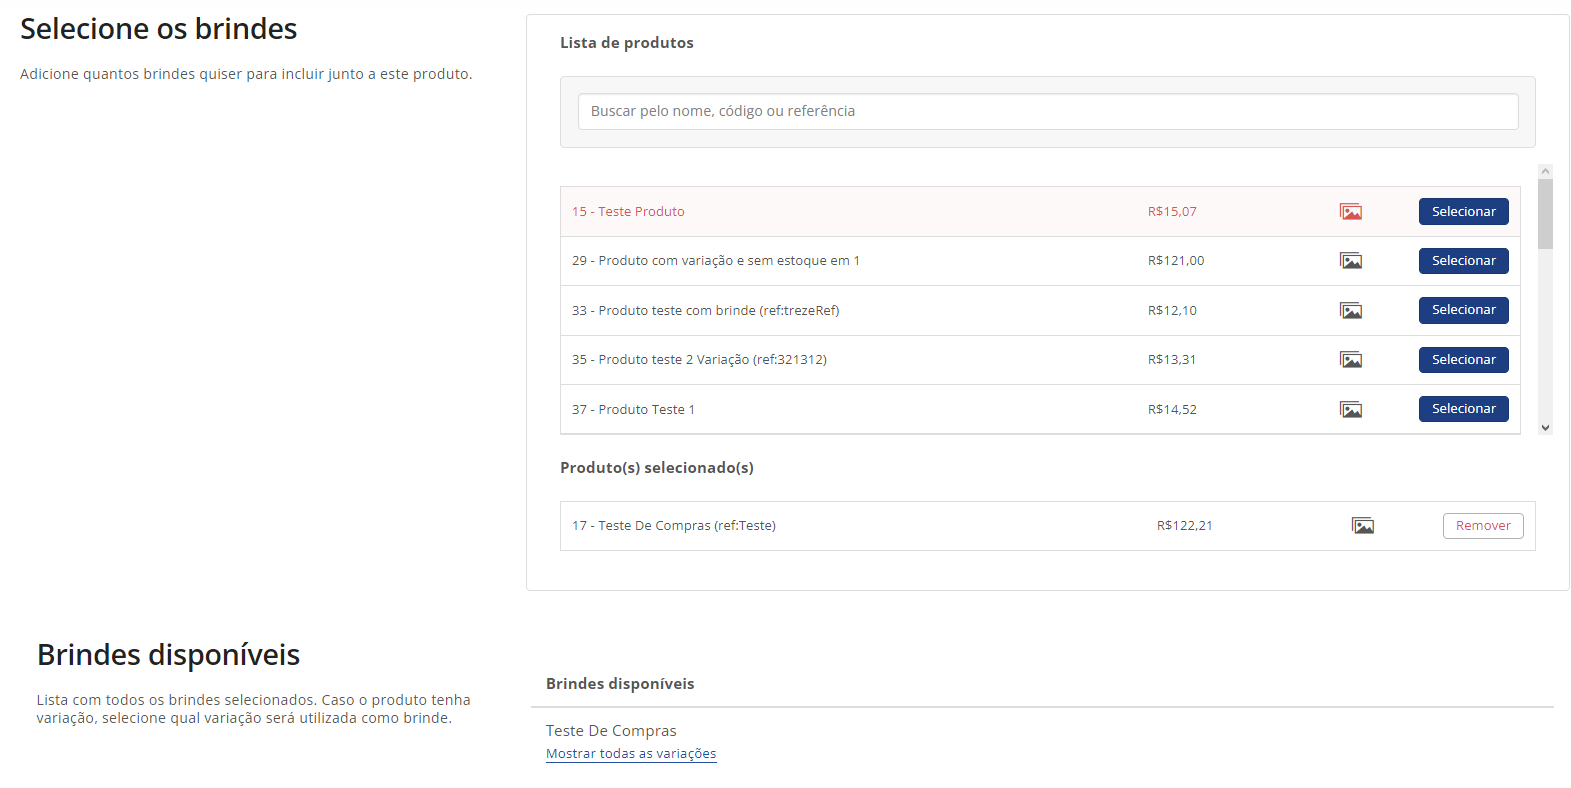Click price R$15,07
1571x788 pixels.
click(x=1172, y=212)
